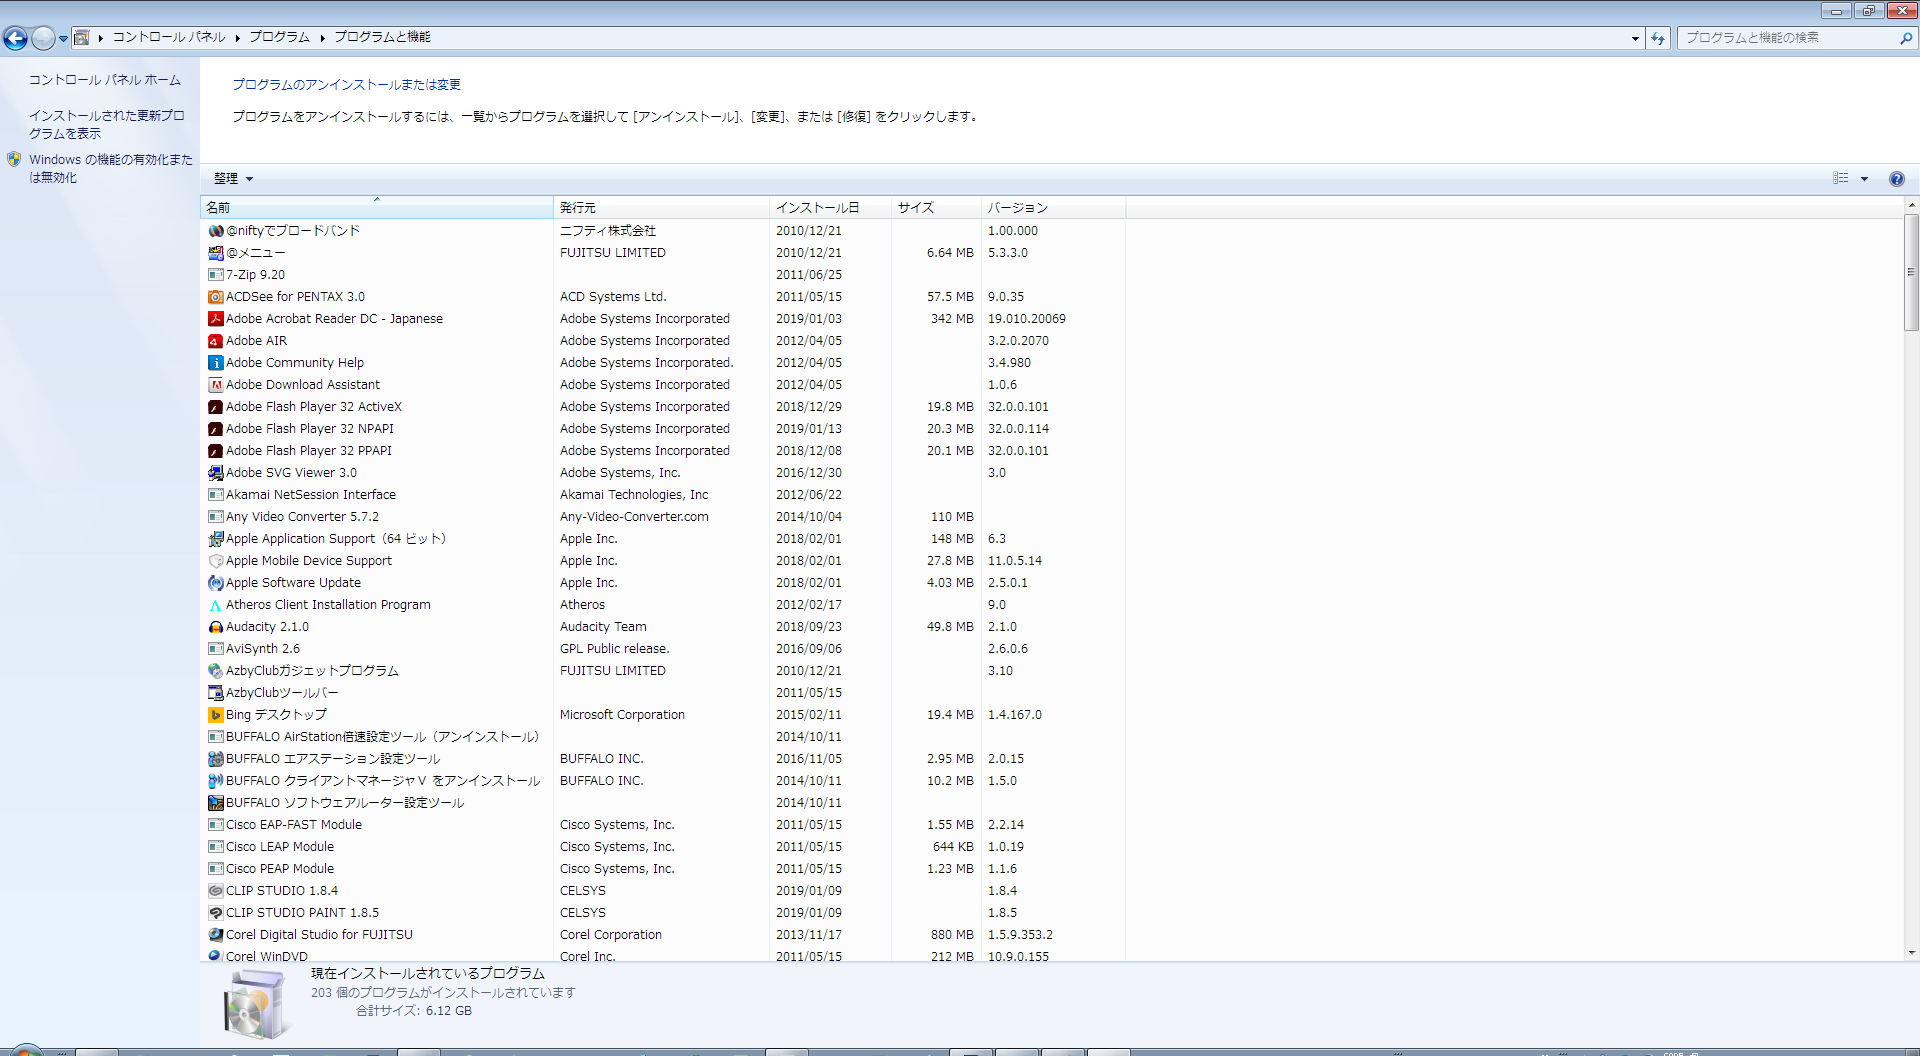The image size is (1920, 1056).
Task: Click the Adobe SVG Viewer 3.0 icon
Action: click(x=215, y=473)
